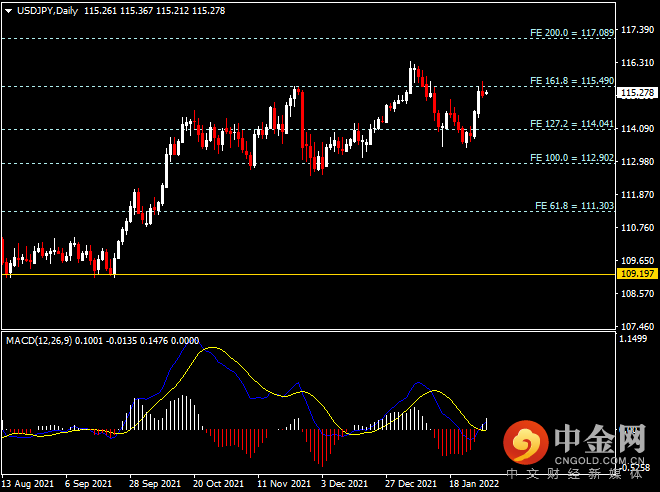Click the 110.760 price axis value
Viewport: 660px width, 492px height.
click(x=638, y=228)
